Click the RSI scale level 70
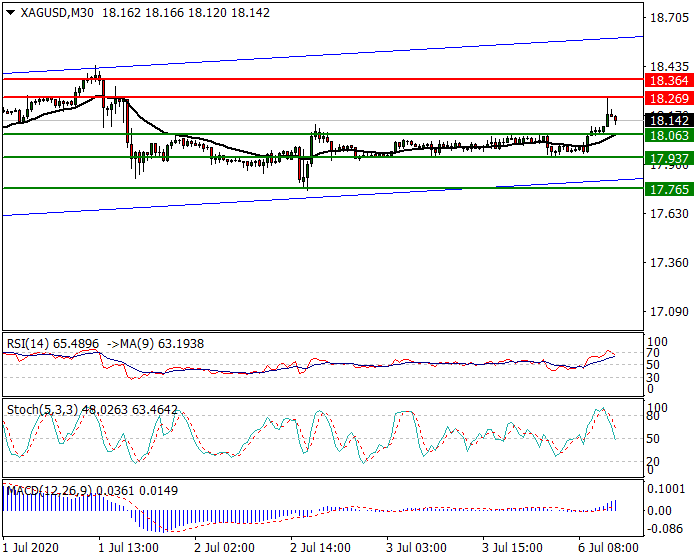 (x=653, y=353)
